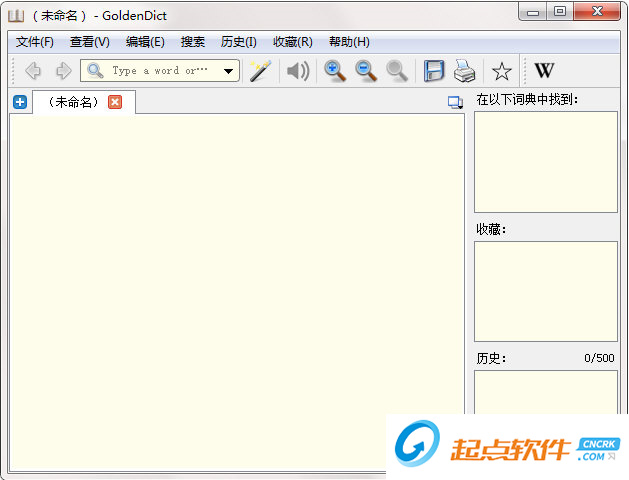Click the 历史 history list pane
Screen dimensions: 629x480
546,392
